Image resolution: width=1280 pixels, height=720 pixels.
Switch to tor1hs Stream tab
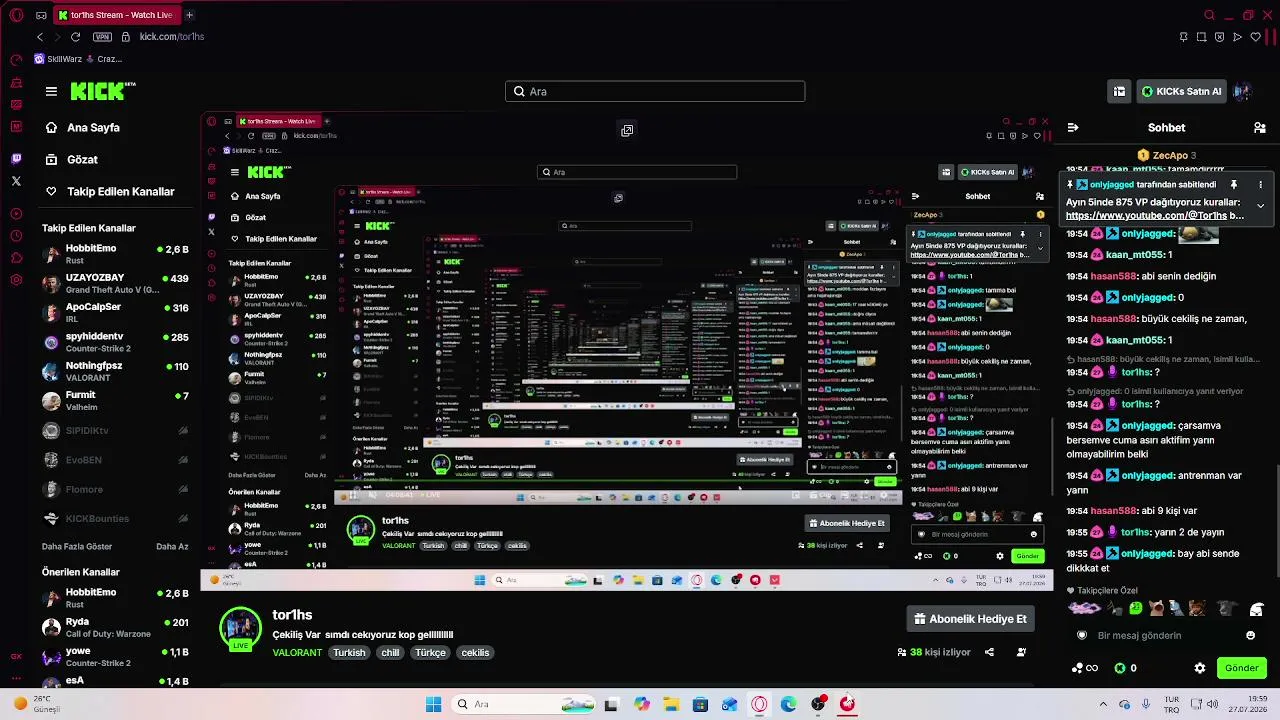click(x=117, y=15)
